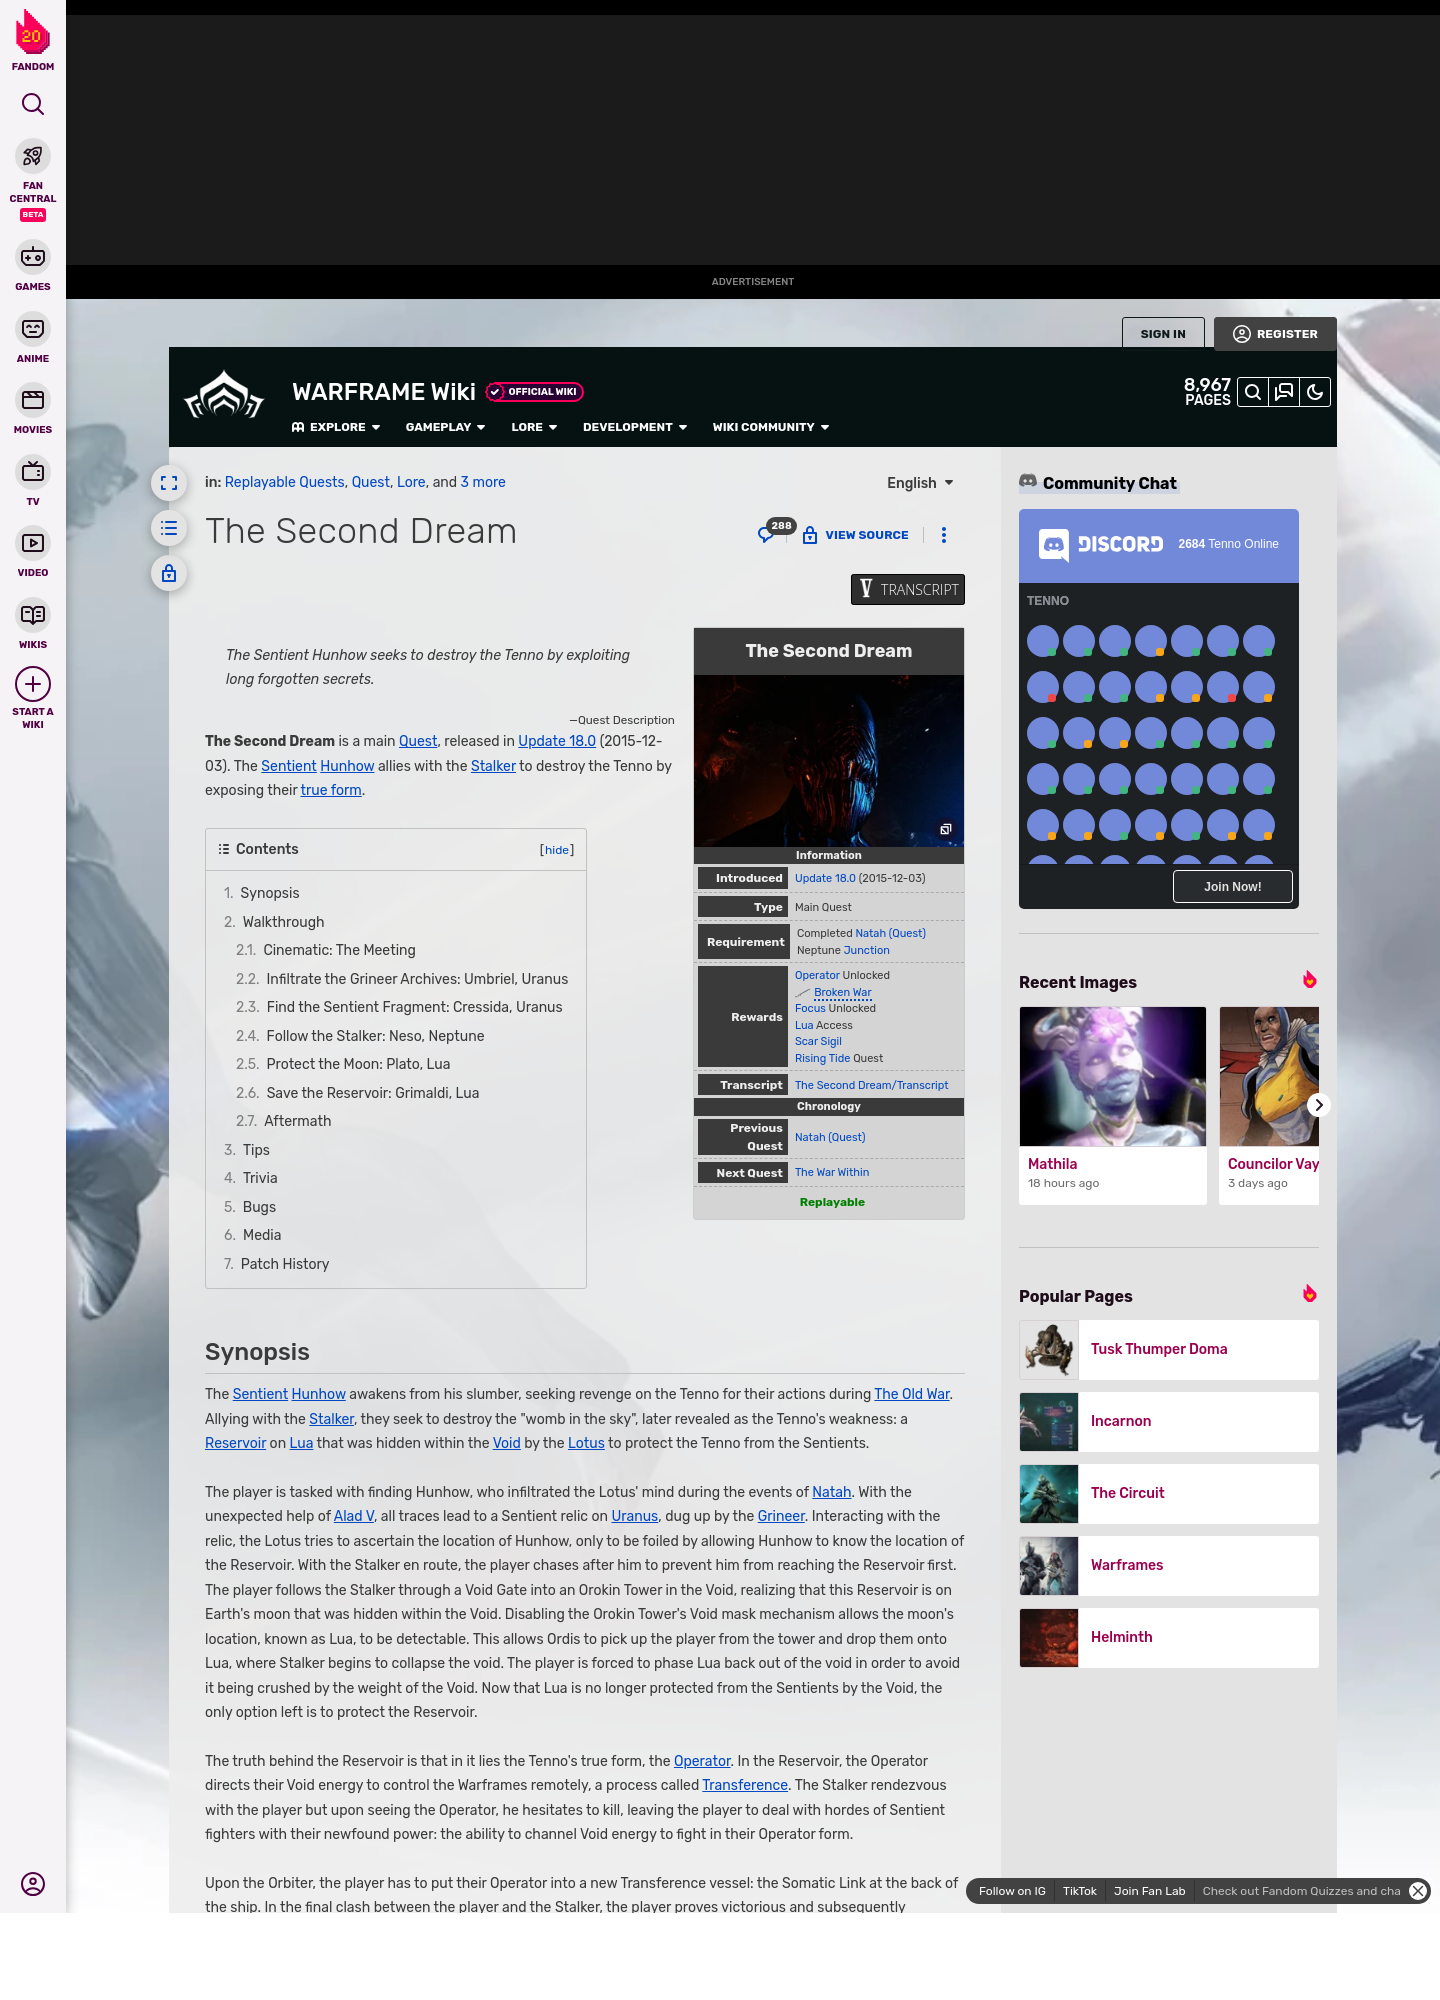Click Follow on IG in bottom bar

(x=1012, y=1891)
